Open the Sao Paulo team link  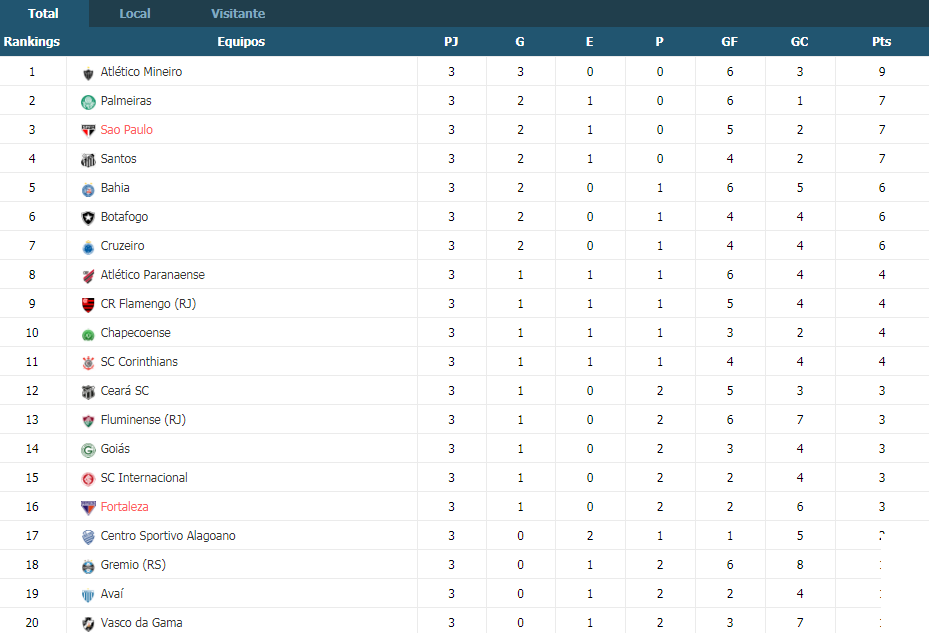tap(127, 130)
